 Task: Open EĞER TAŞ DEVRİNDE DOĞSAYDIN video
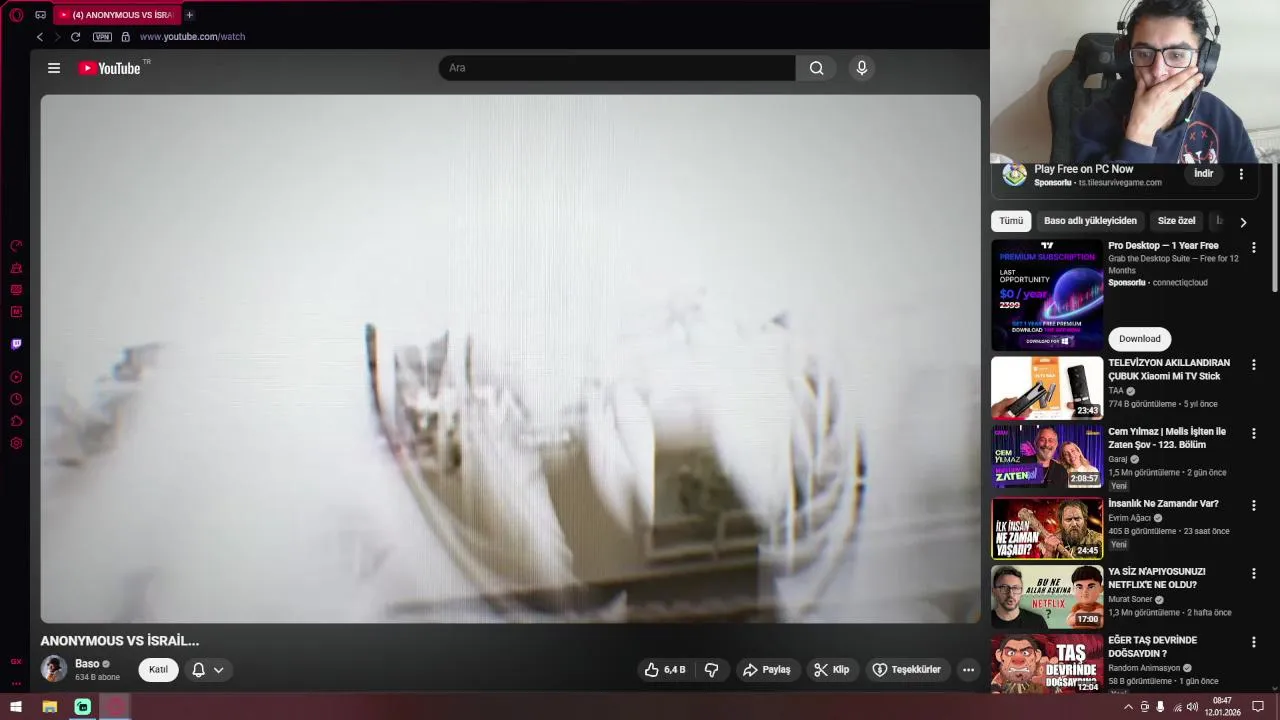1047,664
